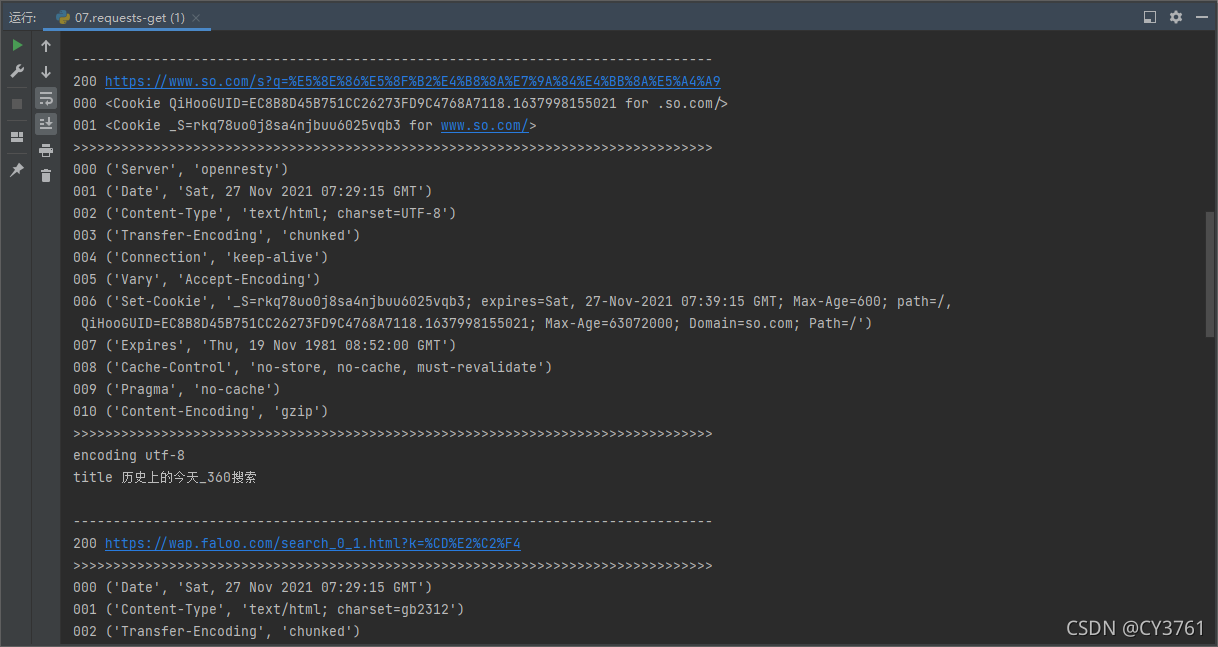Switch tool window view mode icon
The image size is (1218, 647).
point(1150,17)
